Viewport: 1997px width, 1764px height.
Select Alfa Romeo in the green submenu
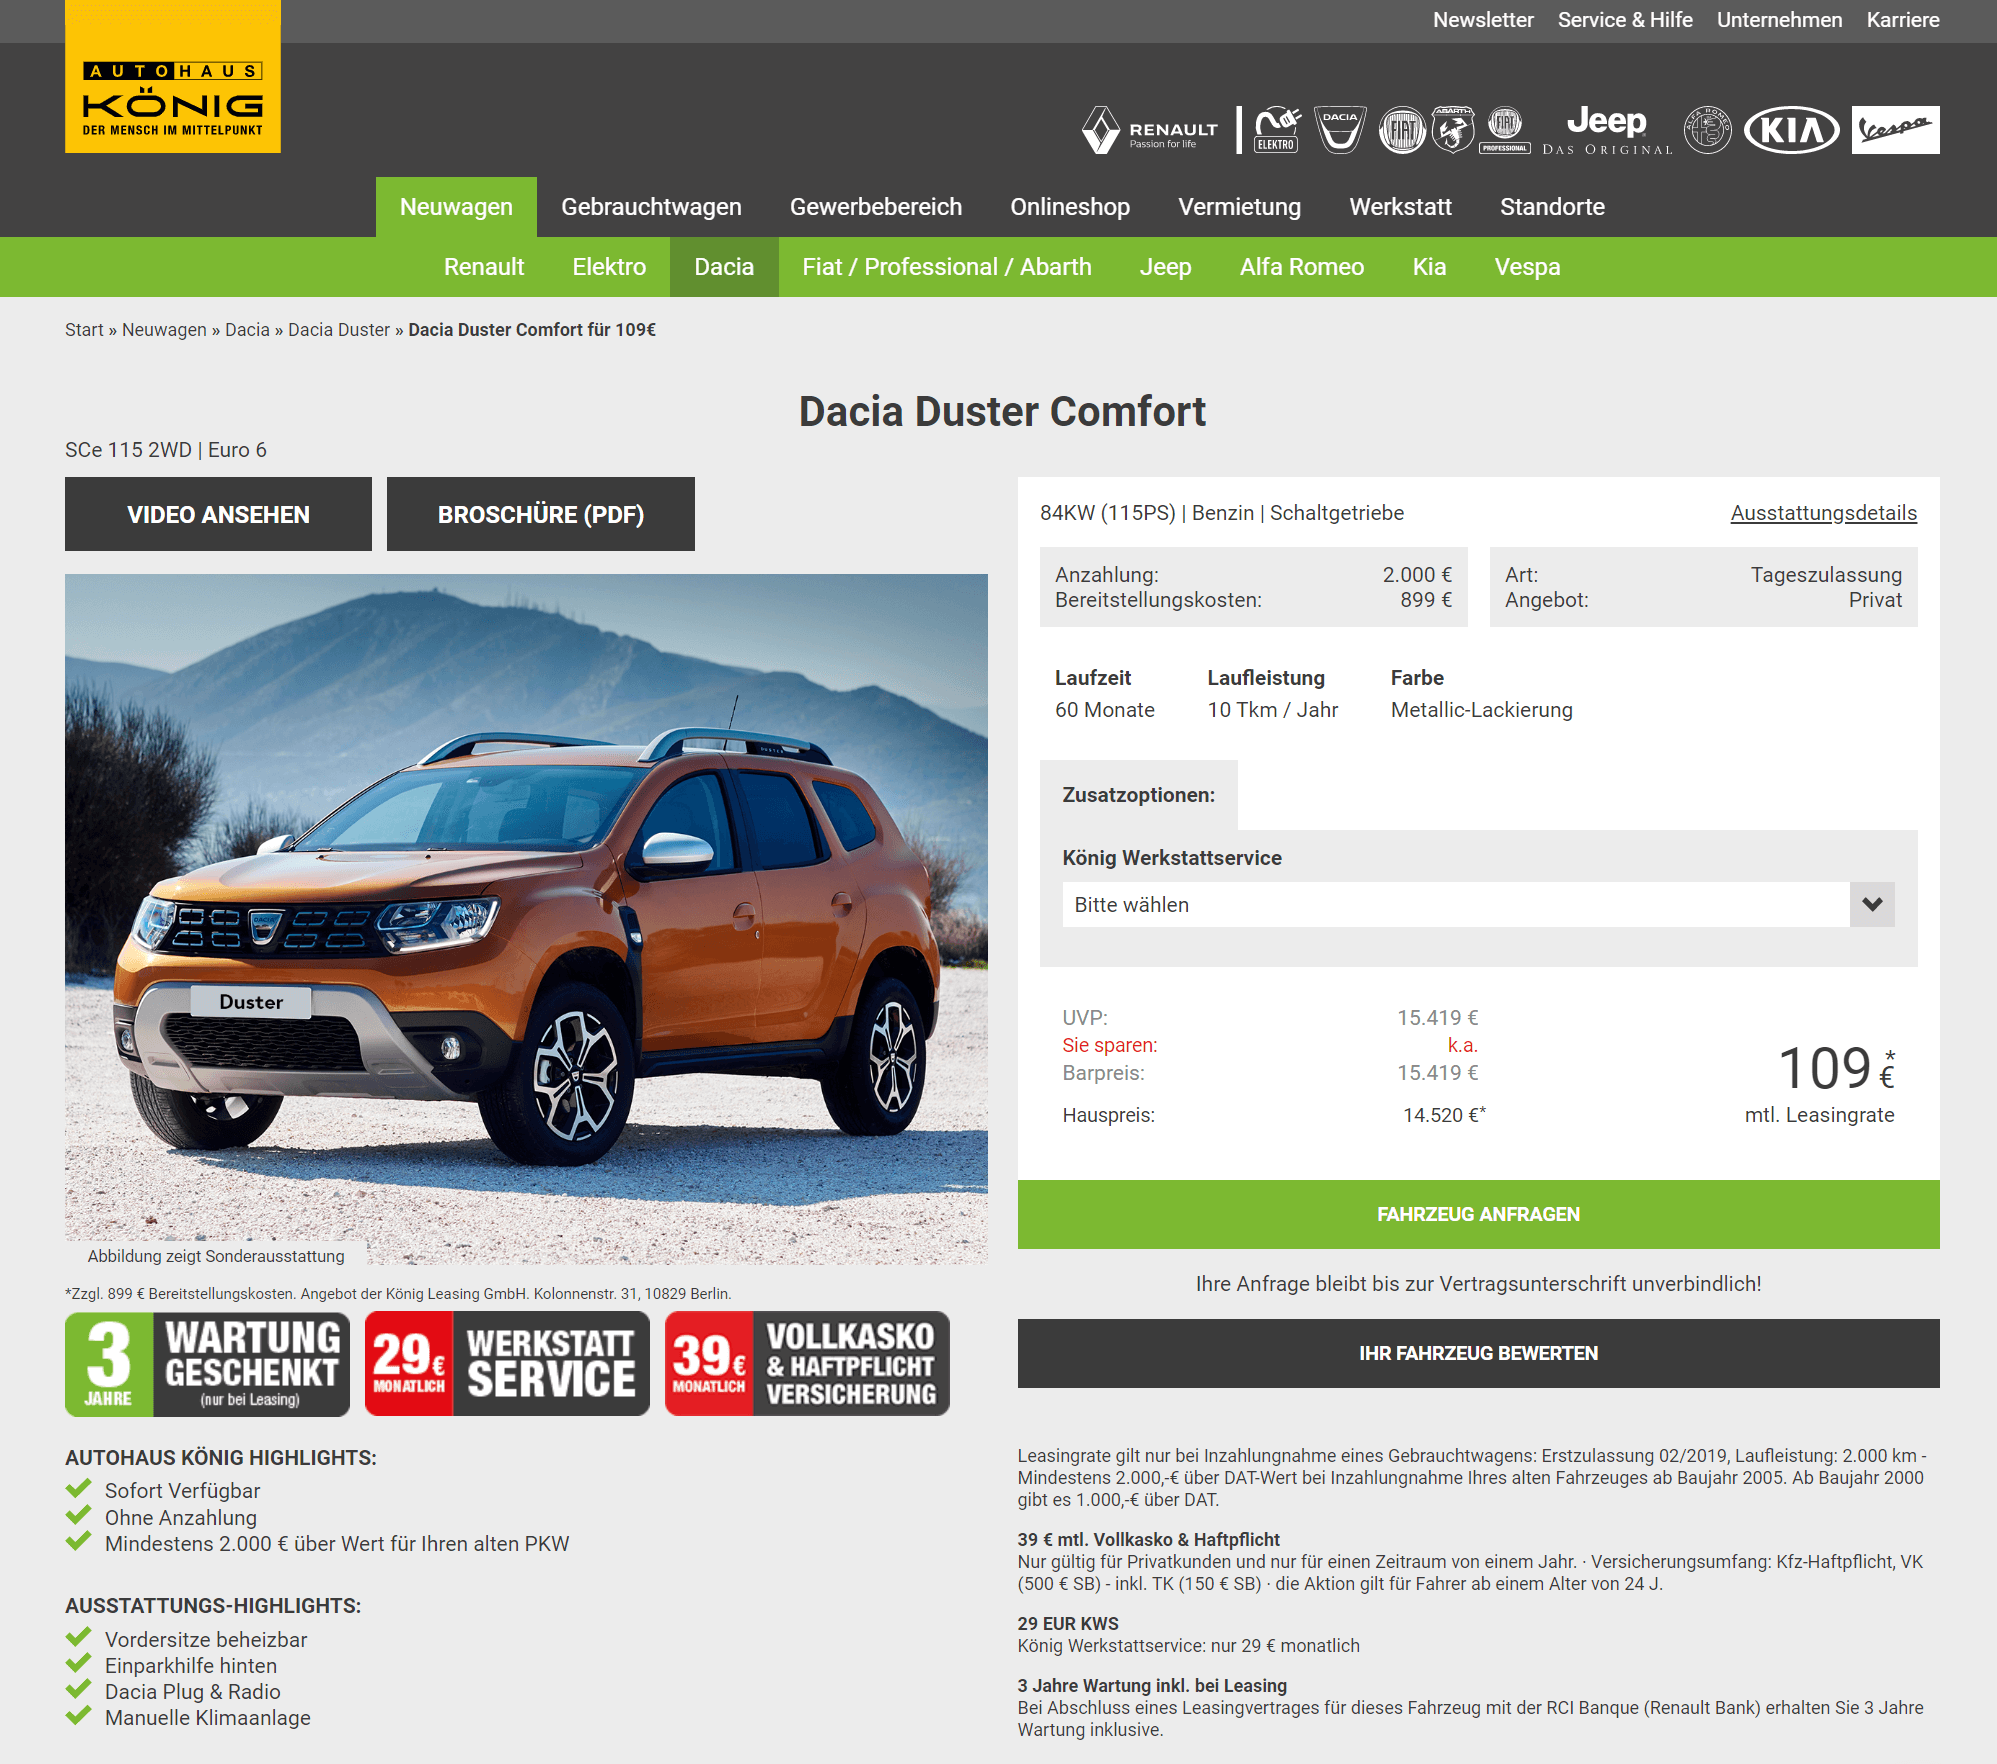click(1302, 267)
